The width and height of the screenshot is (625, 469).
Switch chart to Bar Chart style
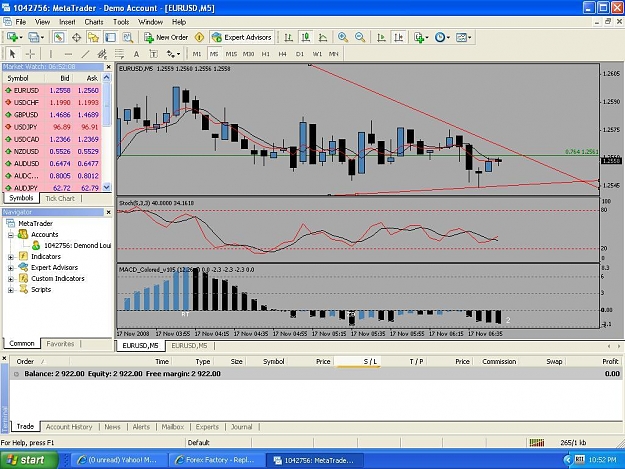click(x=289, y=37)
